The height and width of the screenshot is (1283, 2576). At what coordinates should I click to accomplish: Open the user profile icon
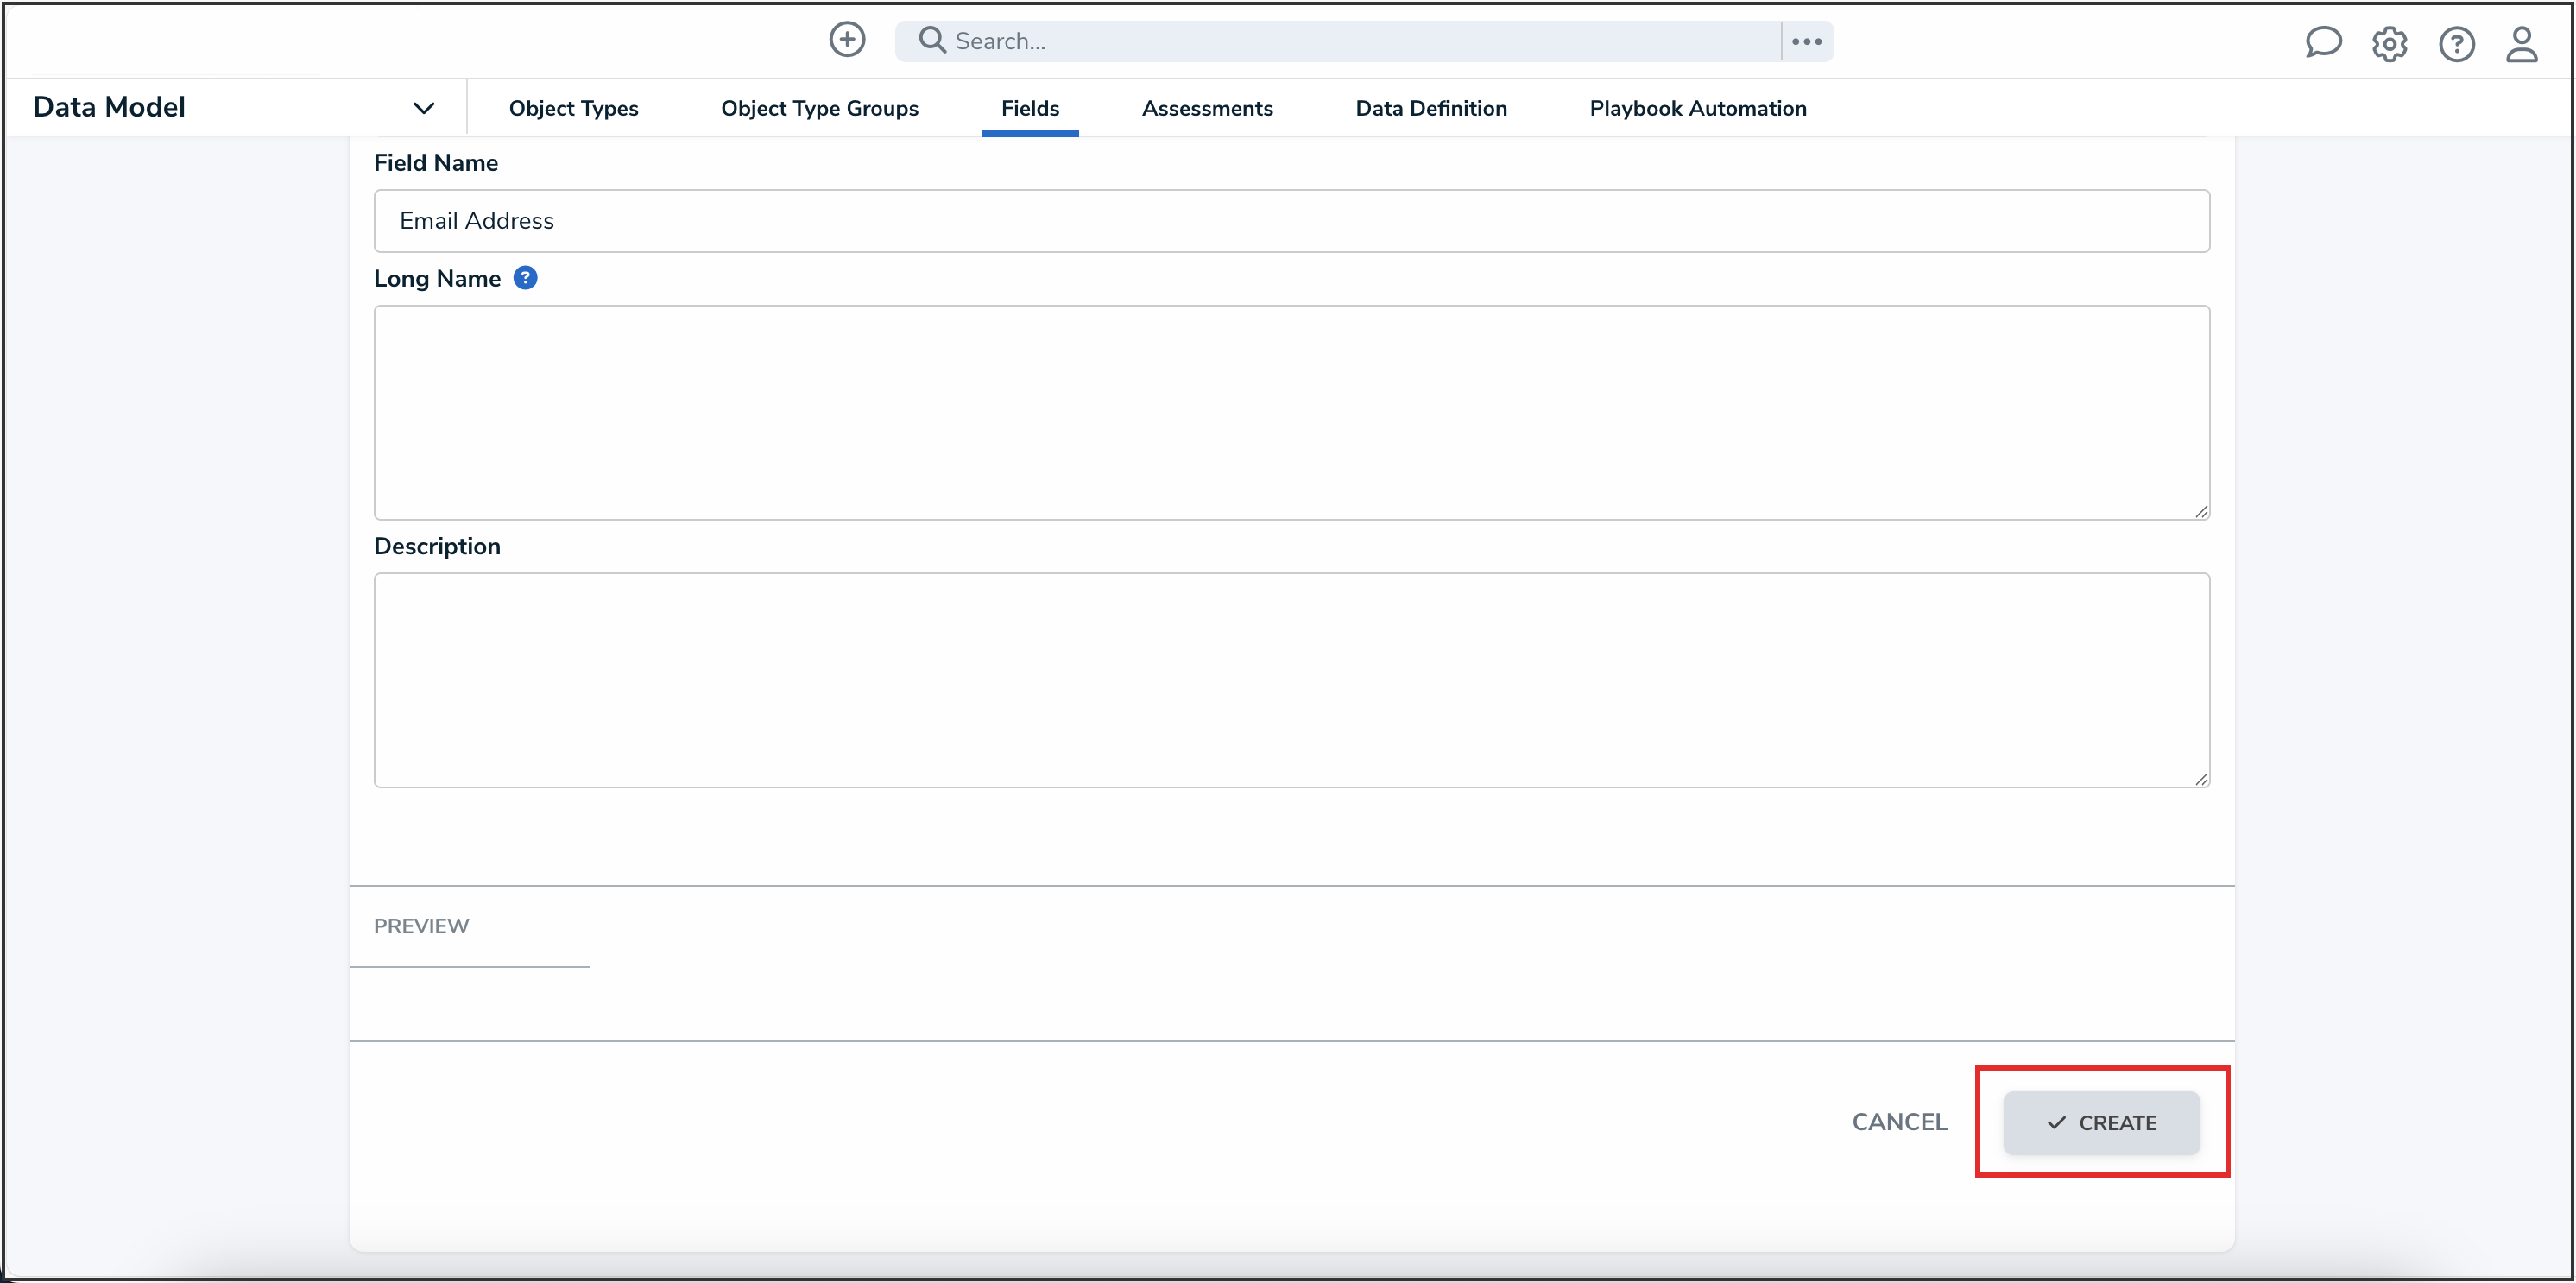(x=2521, y=44)
